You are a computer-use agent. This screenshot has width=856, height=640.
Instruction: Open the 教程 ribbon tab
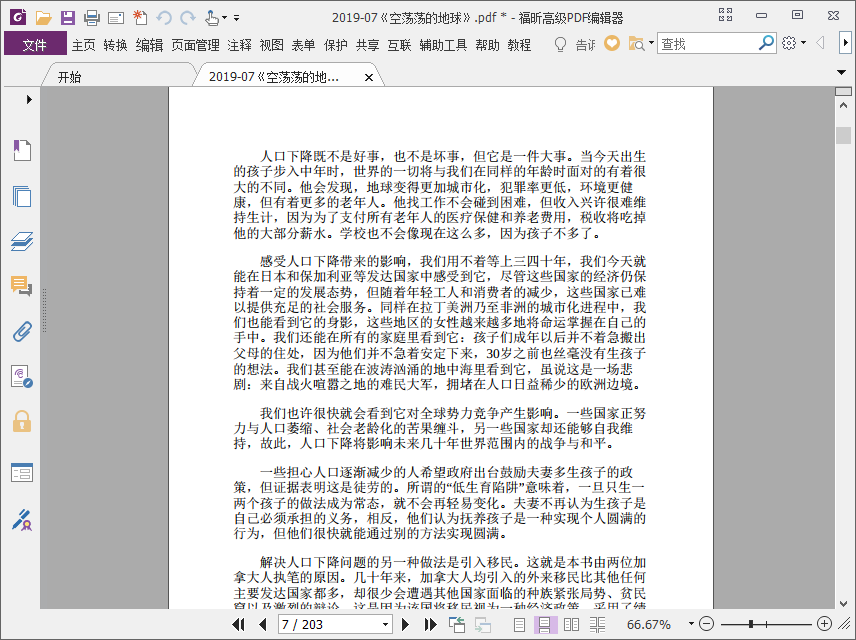coord(519,45)
